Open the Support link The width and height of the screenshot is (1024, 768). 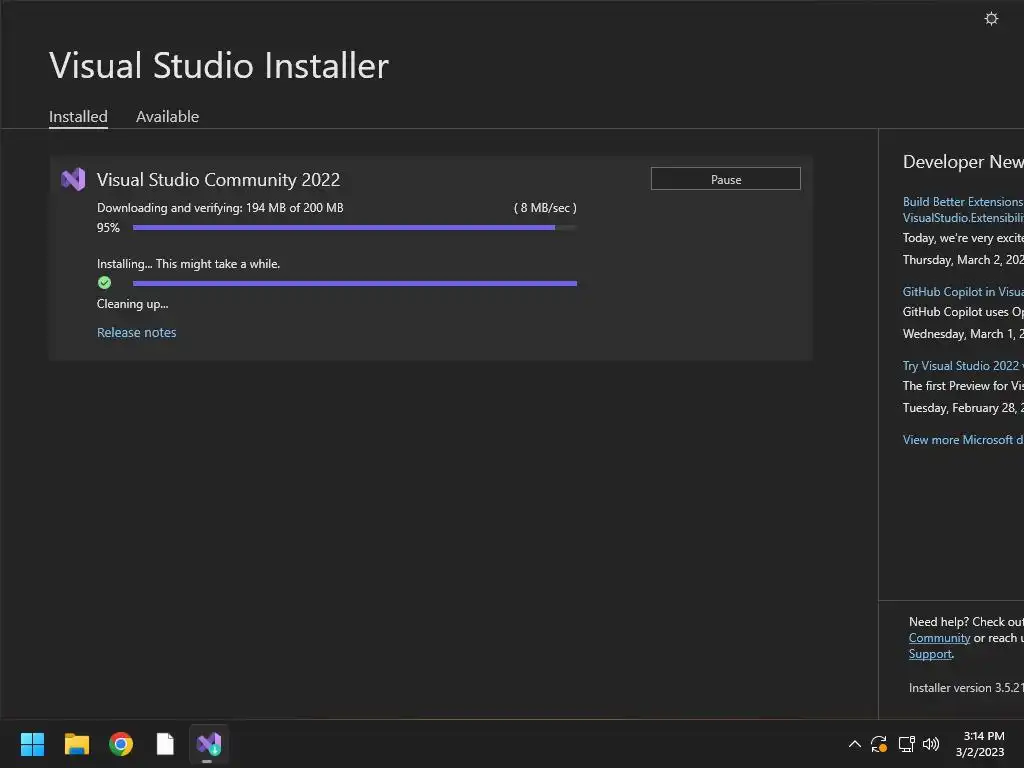tap(930, 654)
